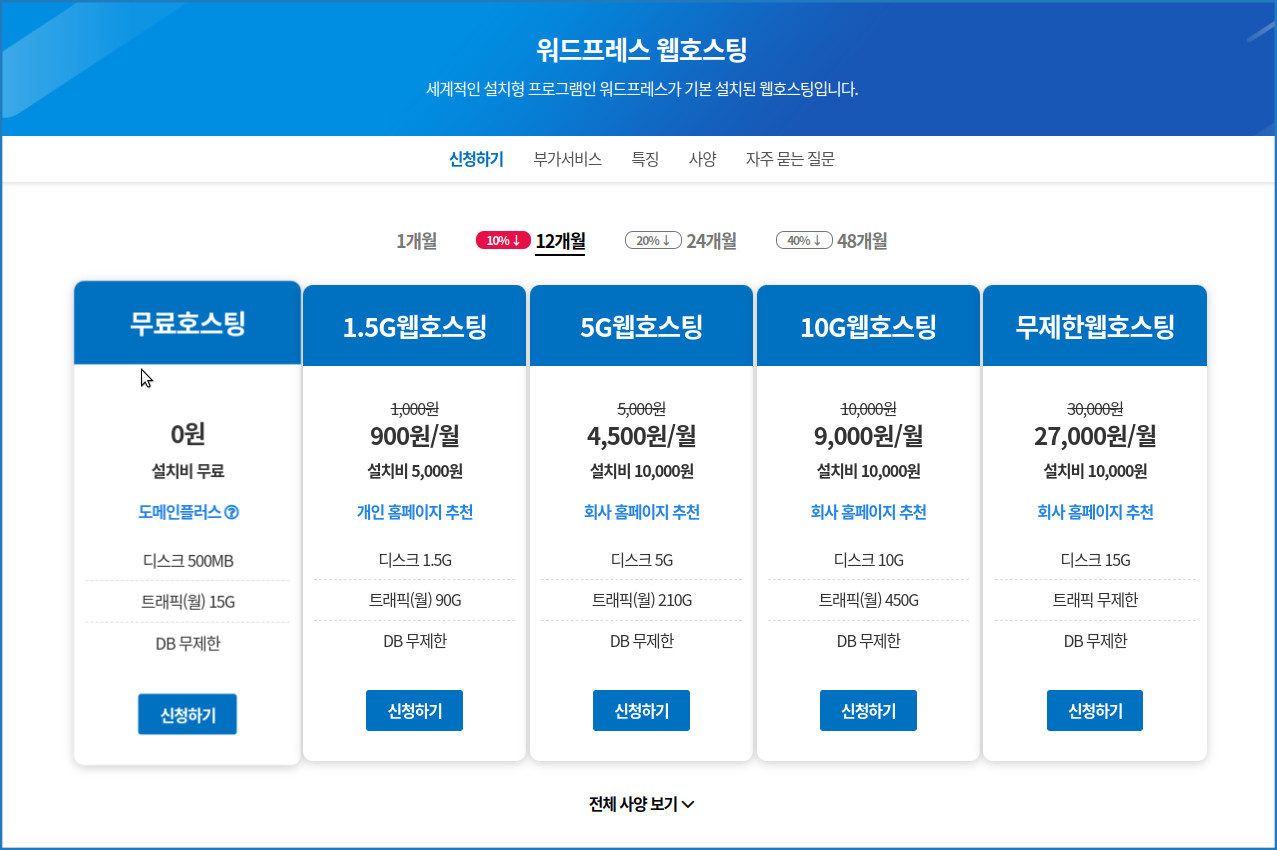
Task: Apply for the free 무료호스팅 plan
Action: [x=187, y=714]
